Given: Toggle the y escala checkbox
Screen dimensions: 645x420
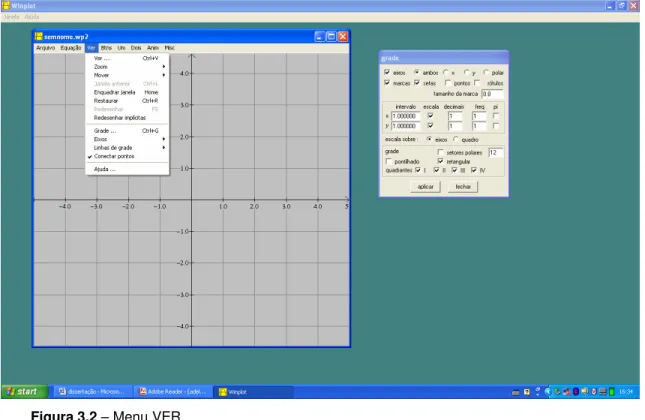Looking at the screenshot, I should pyautogui.click(x=430, y=125).
